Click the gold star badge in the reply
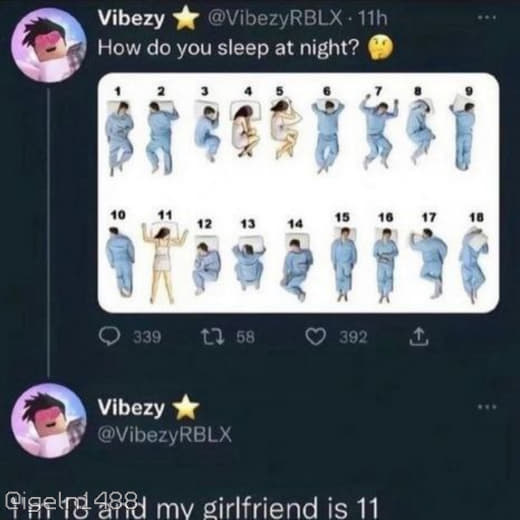The image size is (520, 520). coord(186,407)
